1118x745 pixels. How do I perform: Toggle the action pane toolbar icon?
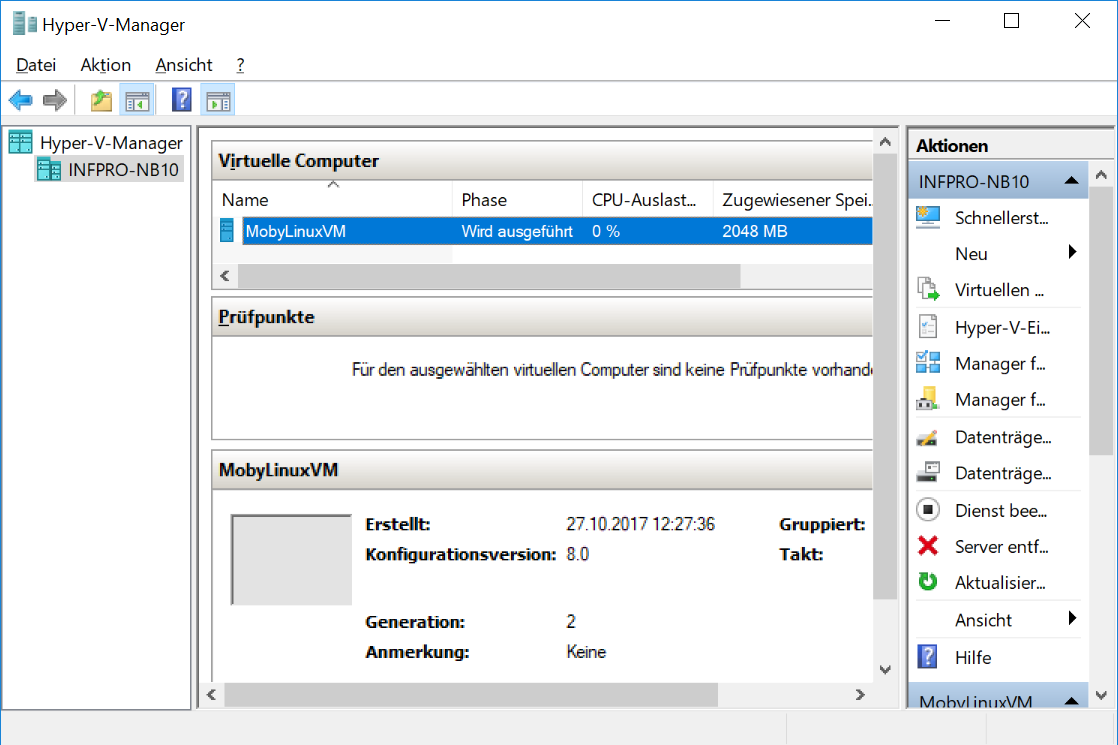[x=218, y=101]
